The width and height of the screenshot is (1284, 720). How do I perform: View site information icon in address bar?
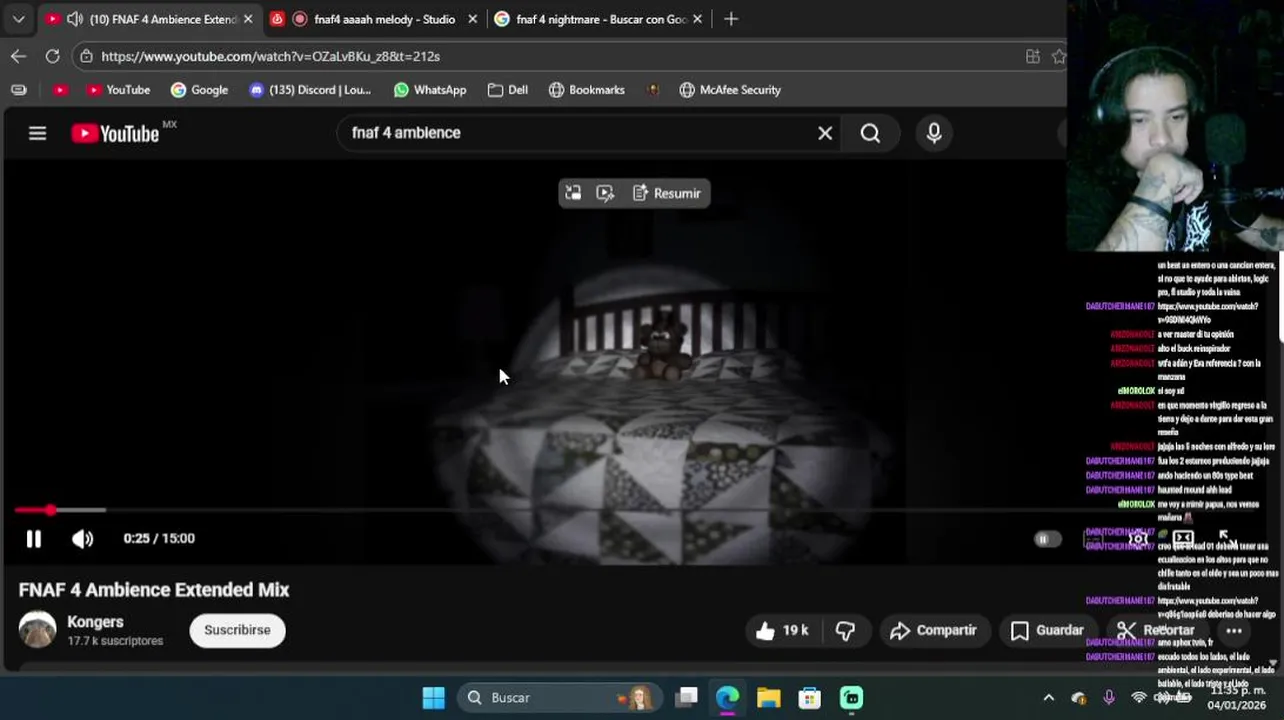[87, 56]
